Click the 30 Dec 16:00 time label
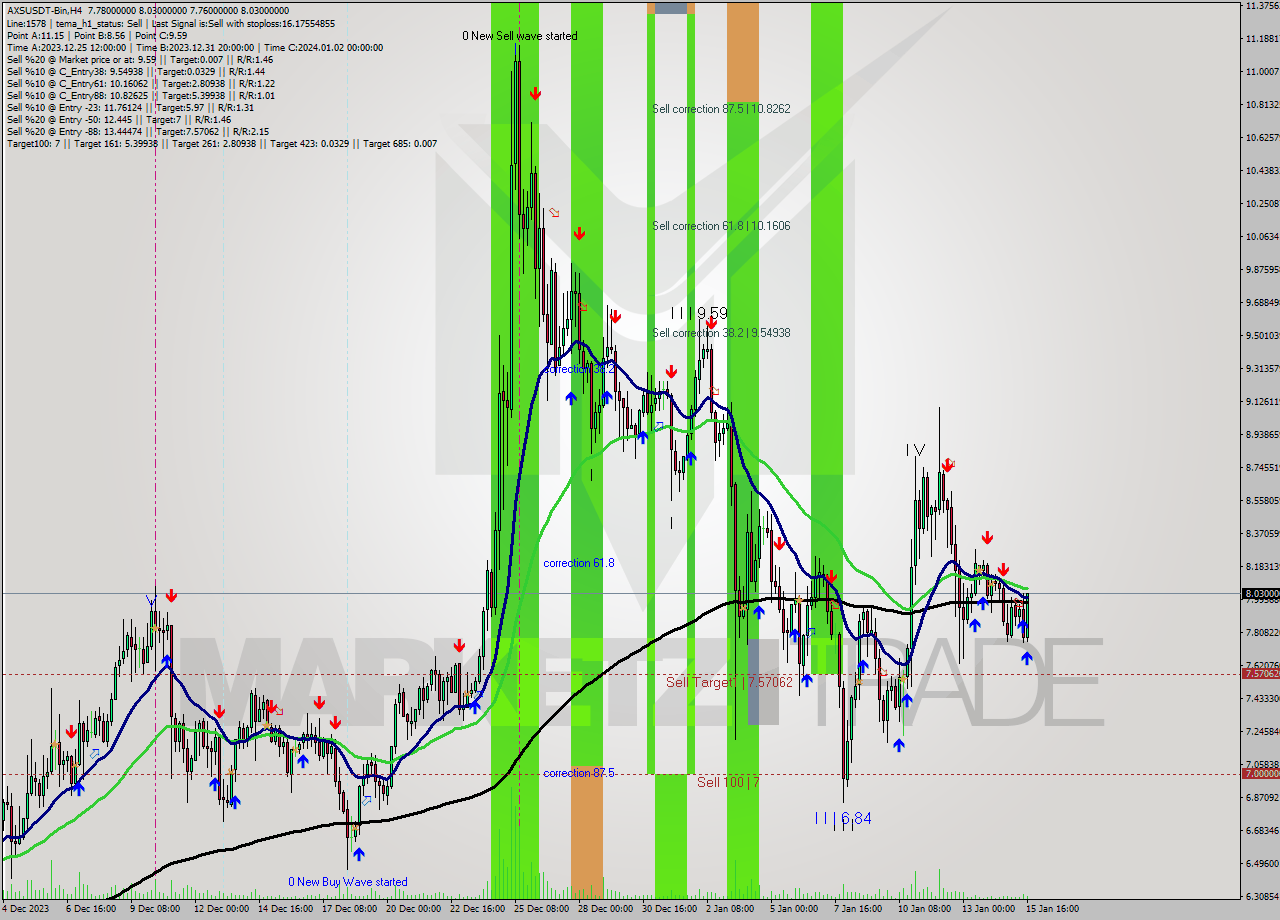The height and width of the screenshot is (920, 1280). pos(670,909)
